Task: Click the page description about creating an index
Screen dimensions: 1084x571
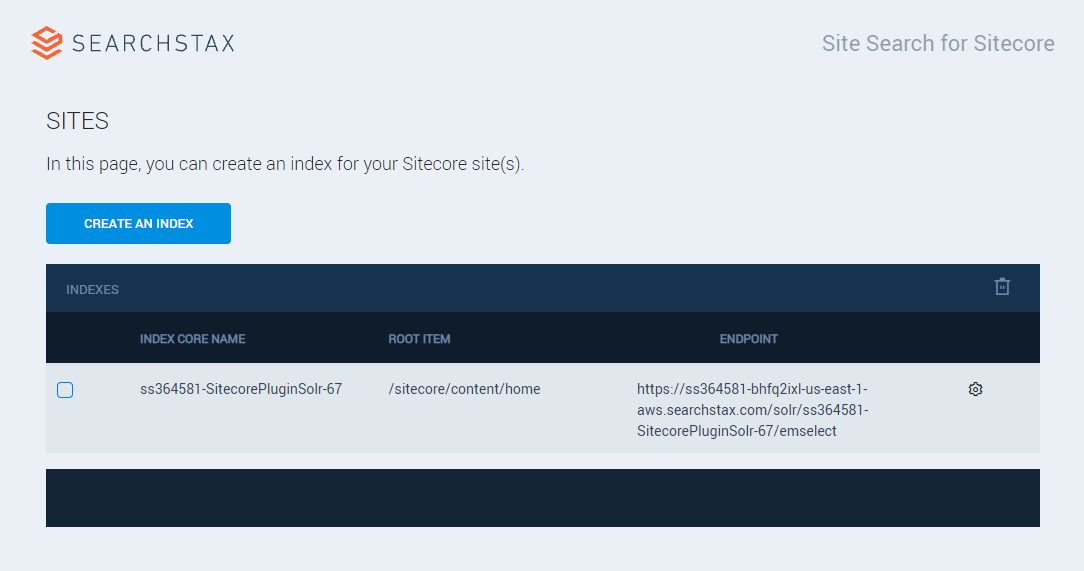Action: (285, 165)
